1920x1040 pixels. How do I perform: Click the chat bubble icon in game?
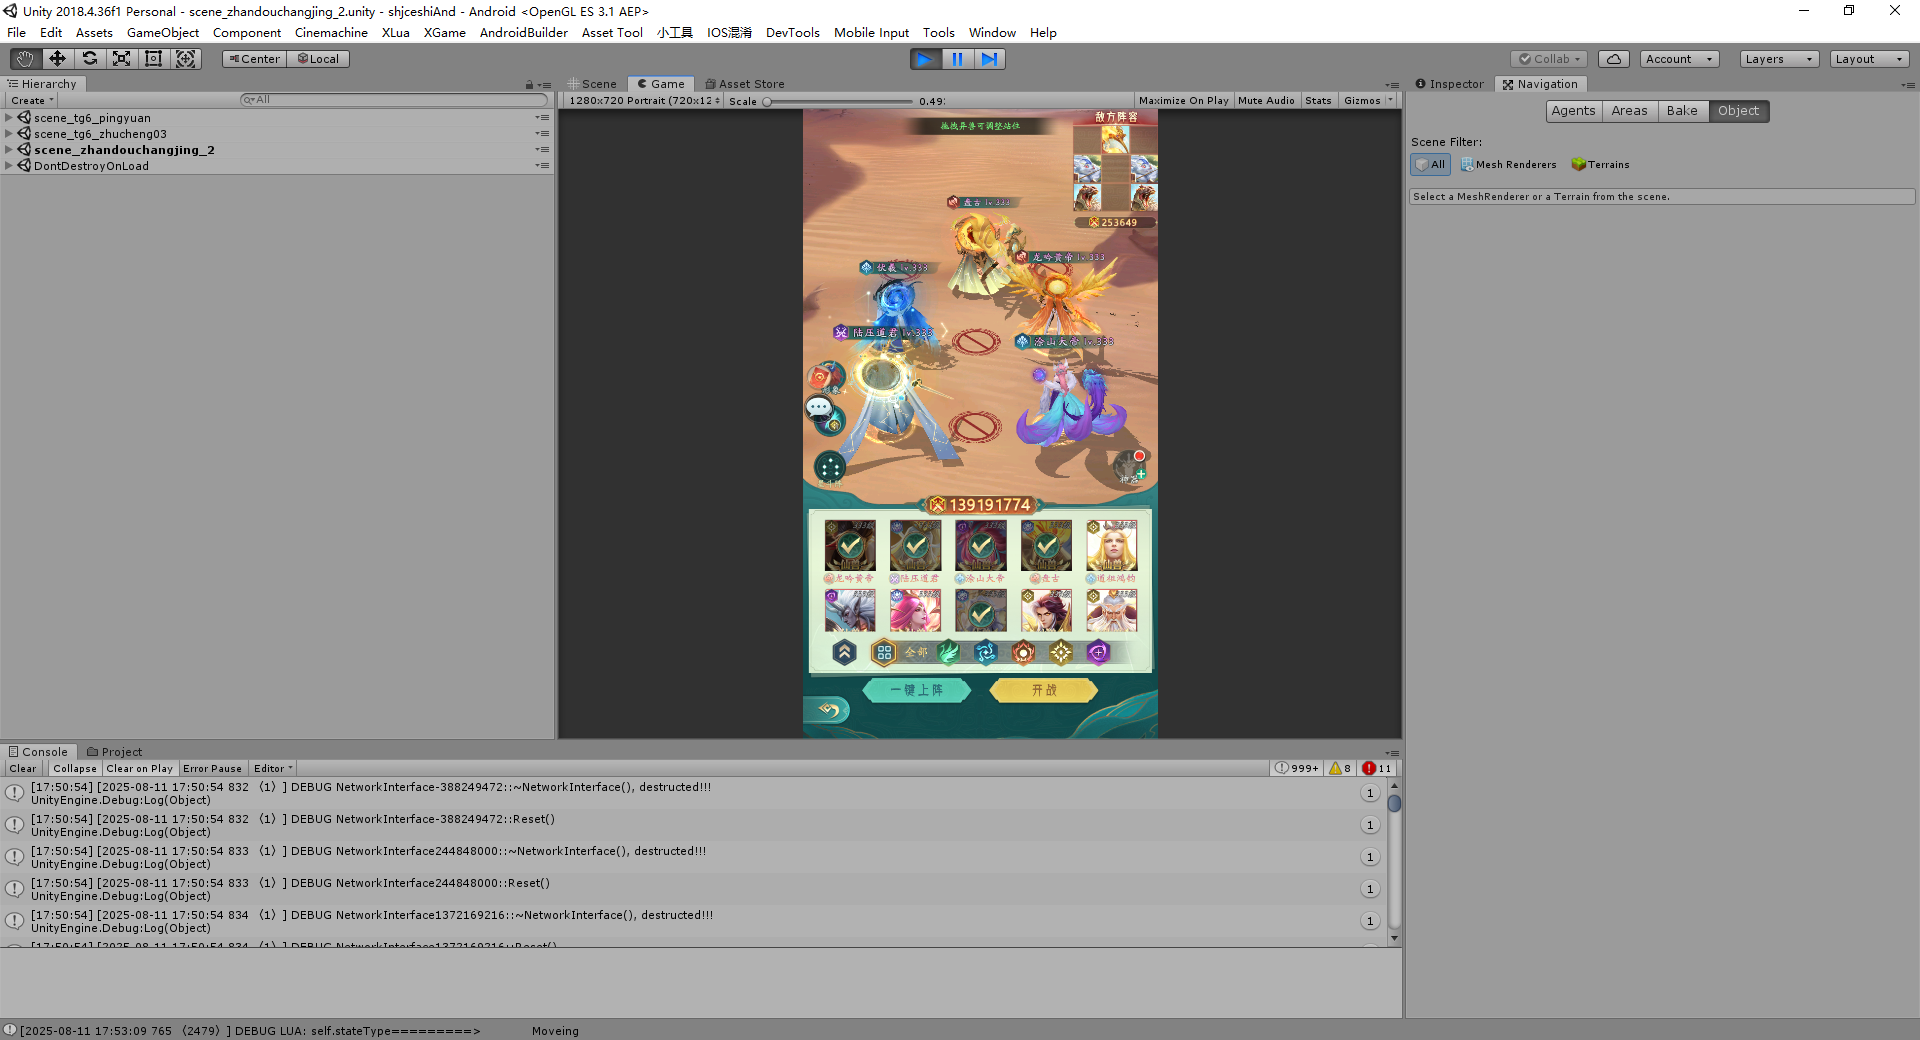(819, 407)
